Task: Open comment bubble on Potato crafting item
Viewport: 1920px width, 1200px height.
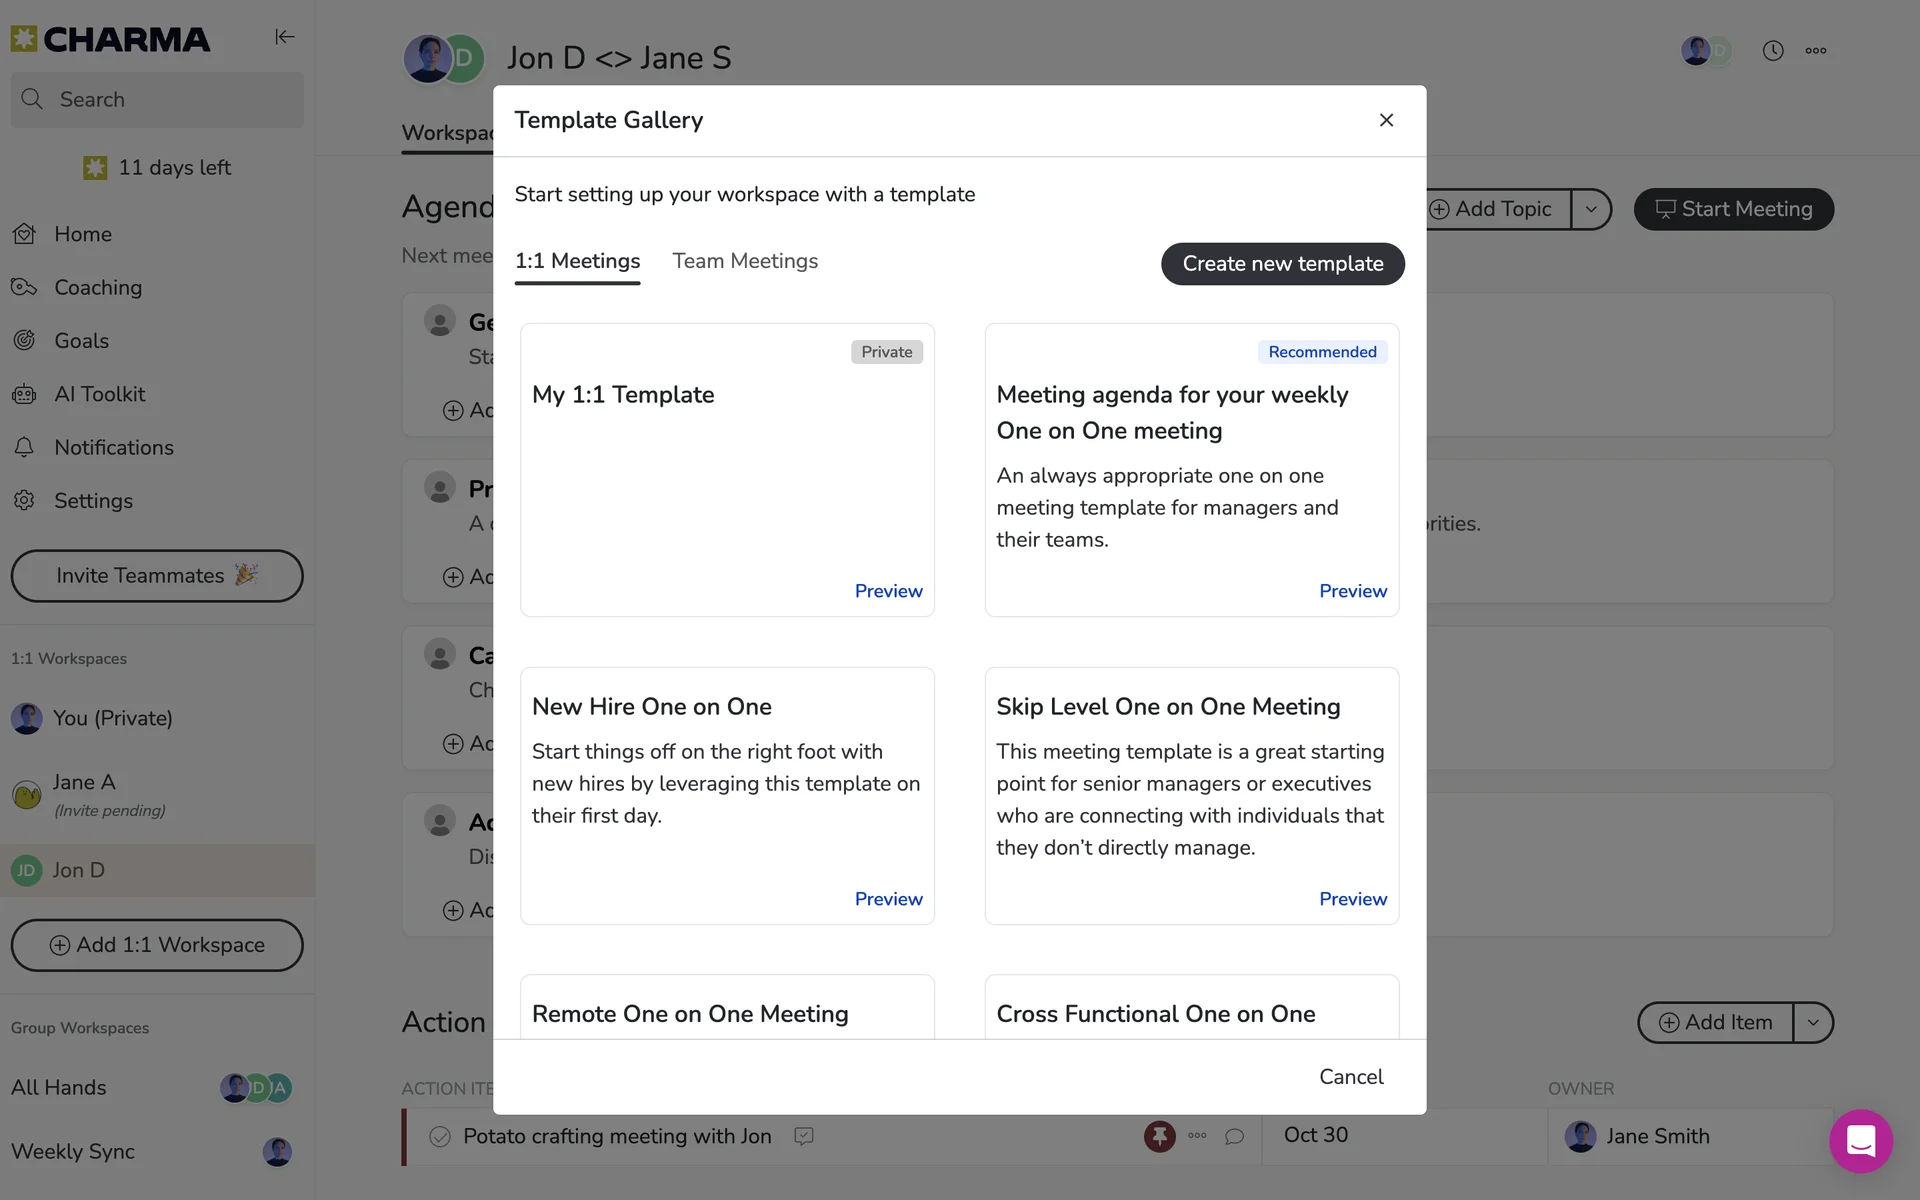Action: click(x=1235, y=1136)
